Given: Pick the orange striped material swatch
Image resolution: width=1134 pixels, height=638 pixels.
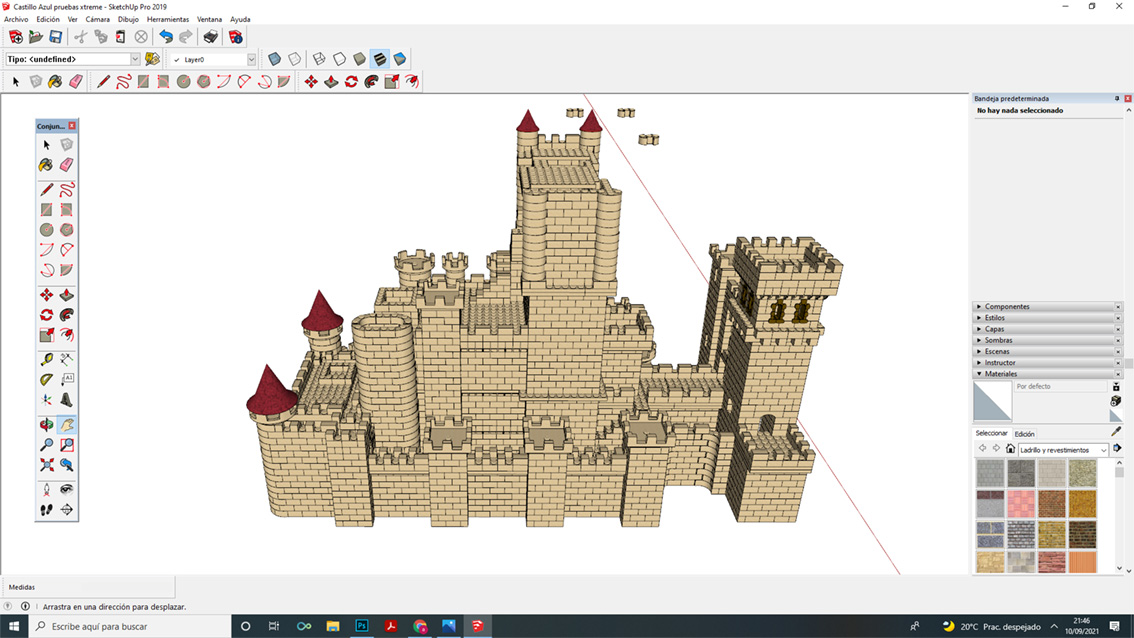Looking at the screenshot, I should [x=1083, y=562].
